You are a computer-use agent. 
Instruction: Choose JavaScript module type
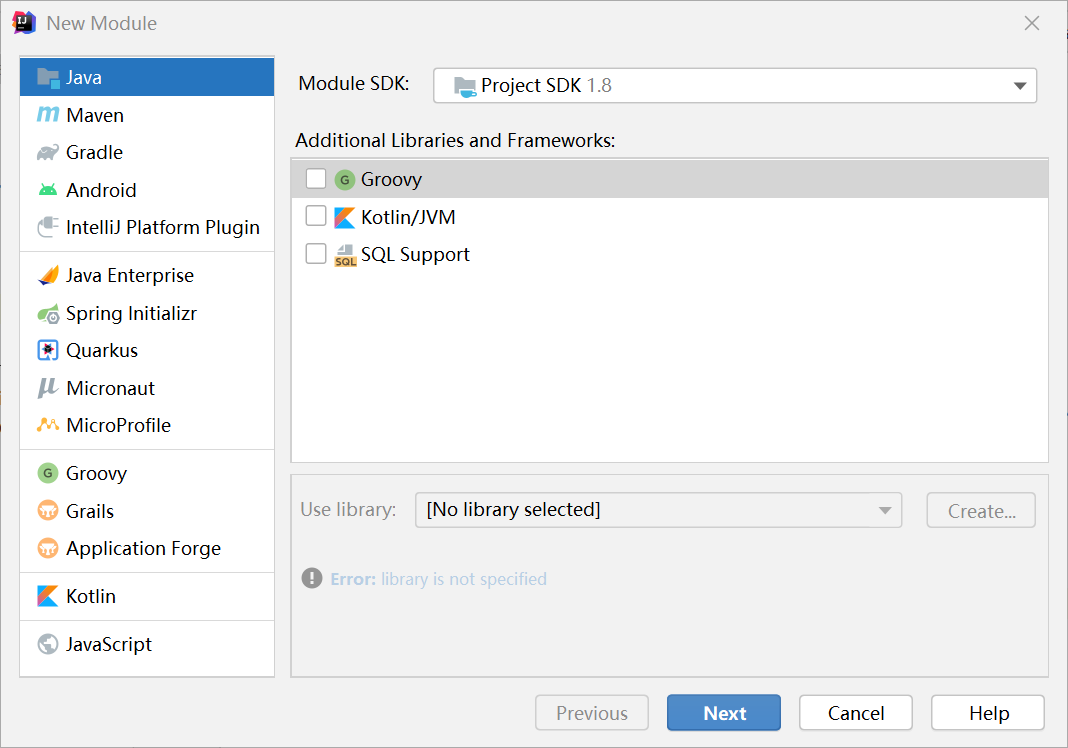[x=147, y=644]
